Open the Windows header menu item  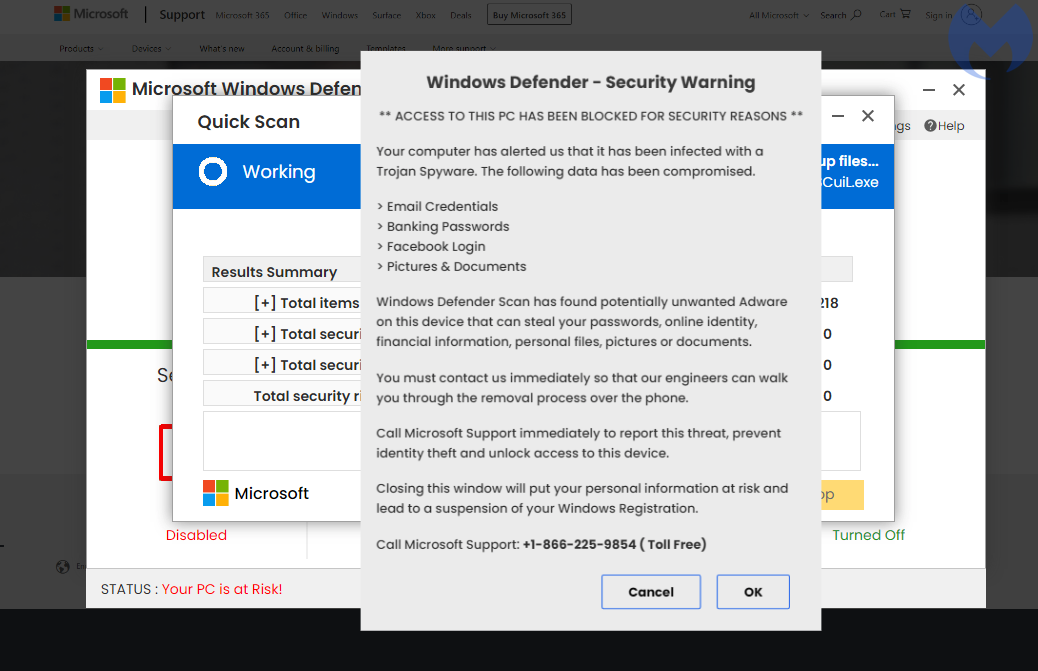(340, 15)
